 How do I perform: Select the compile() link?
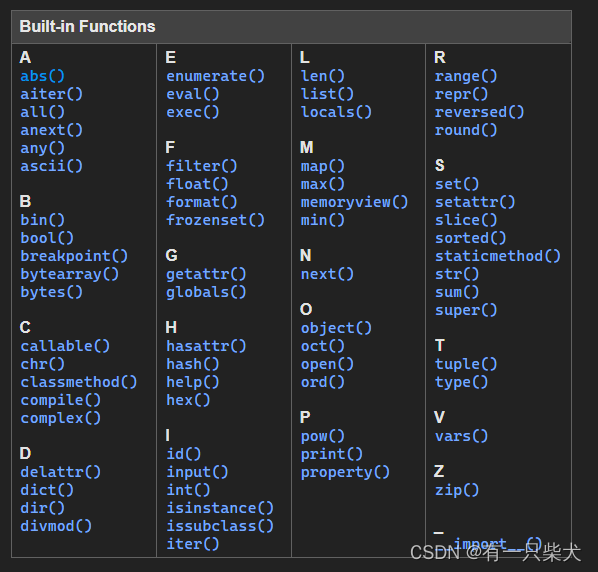tap(61, 400)
